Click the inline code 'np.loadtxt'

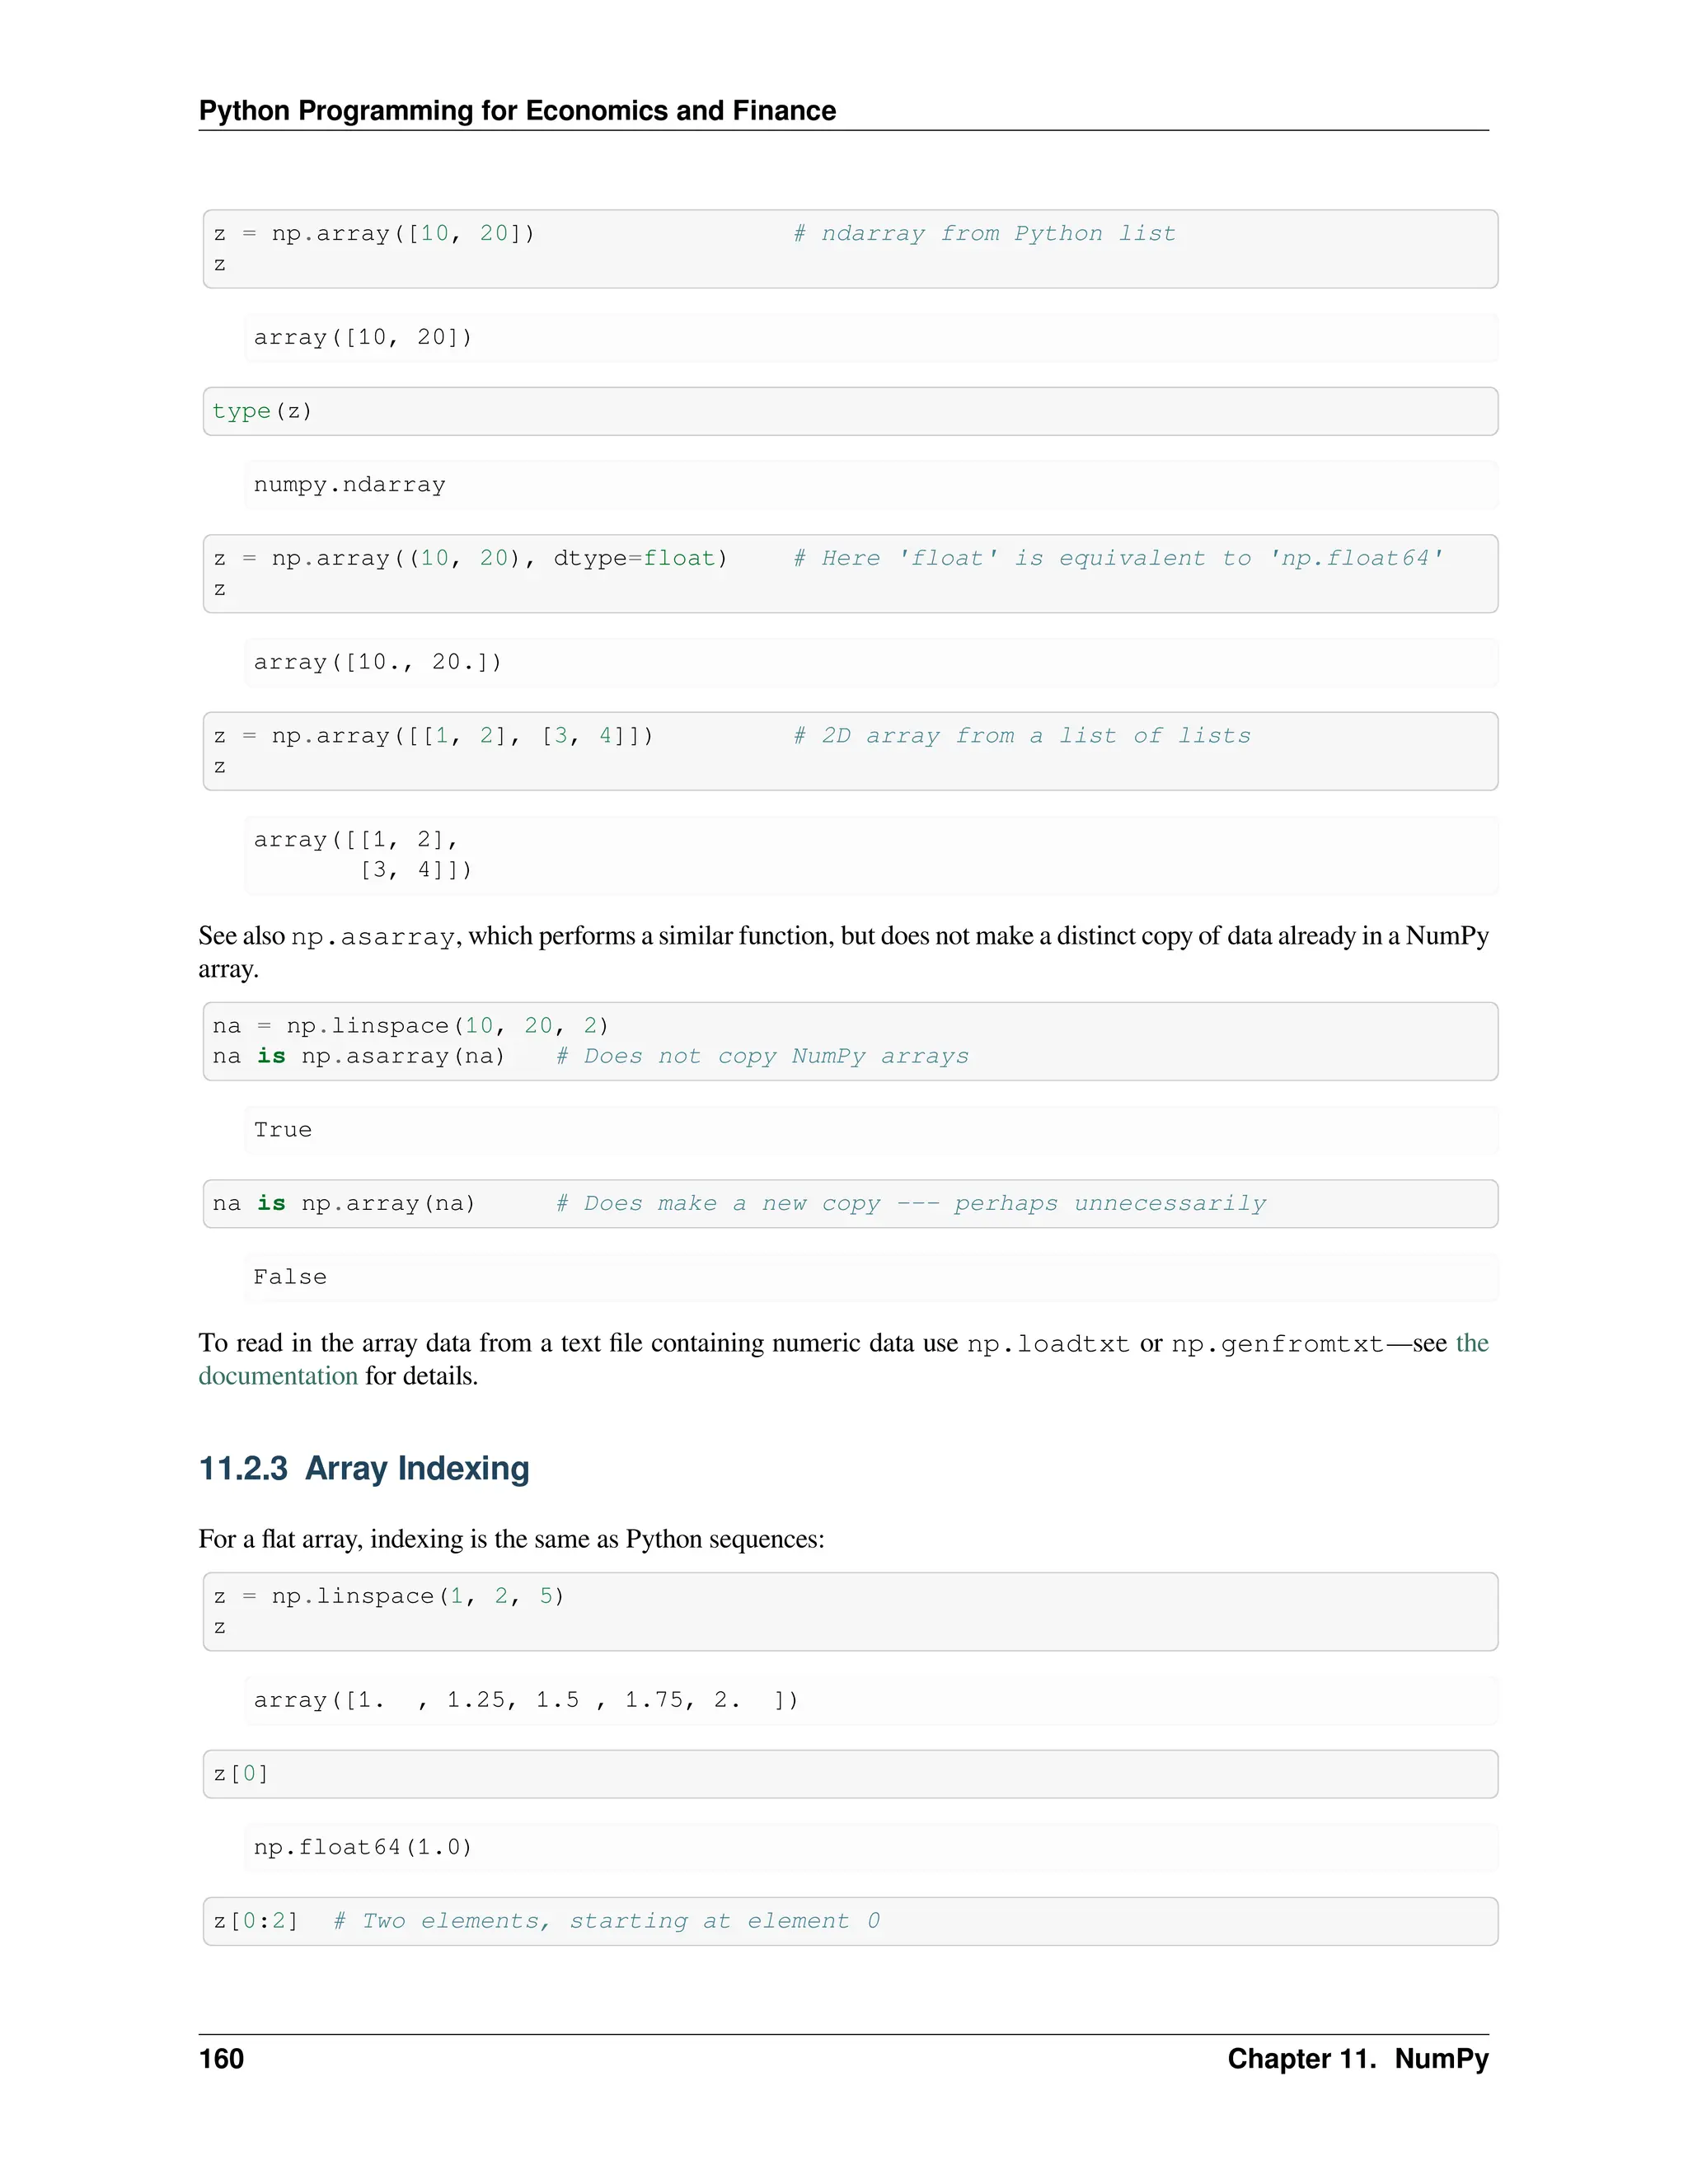pos(1048,1344)
